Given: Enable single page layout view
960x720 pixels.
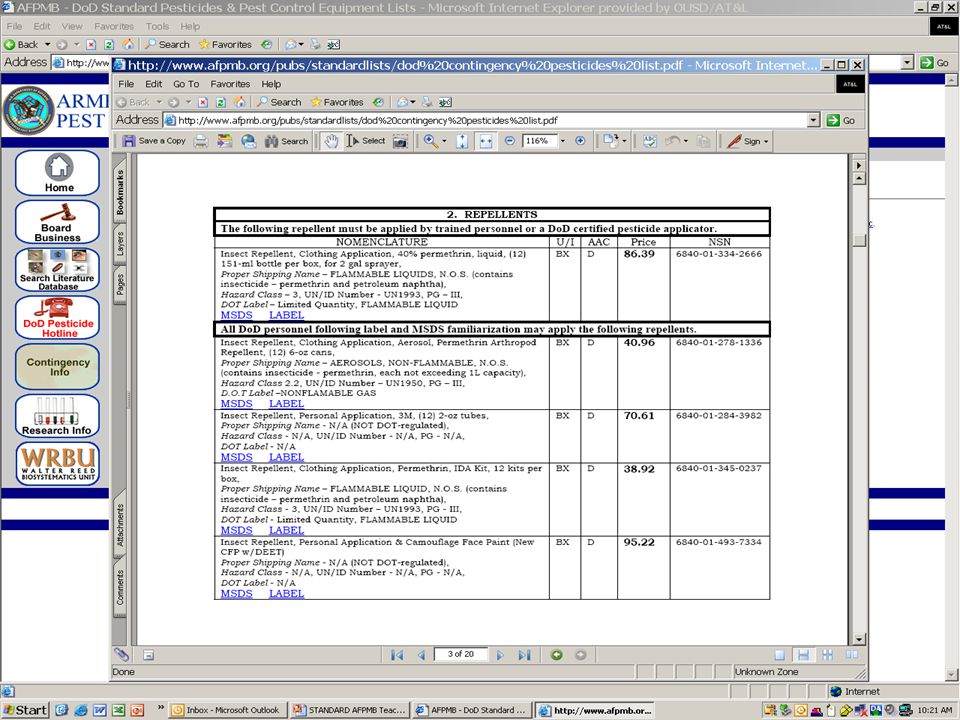Looking at the screenshot, I should tap(779, 655).
